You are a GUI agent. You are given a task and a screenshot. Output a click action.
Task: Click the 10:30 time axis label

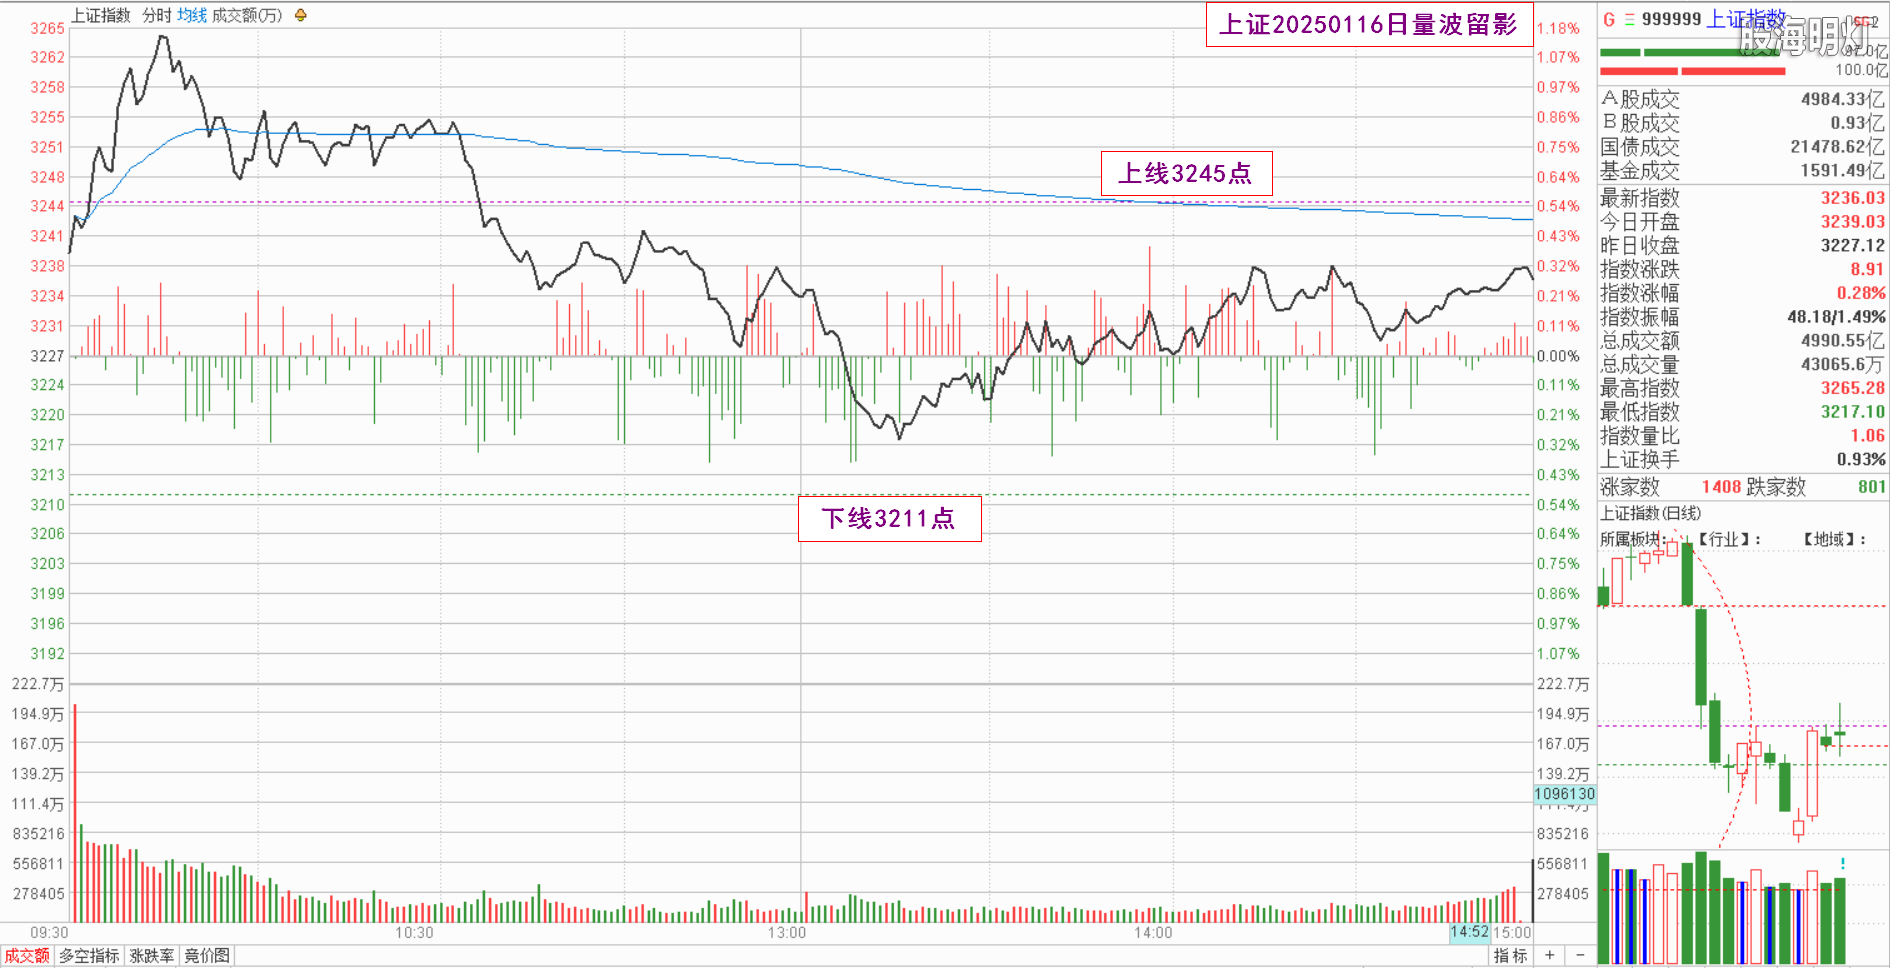[414, 932]
